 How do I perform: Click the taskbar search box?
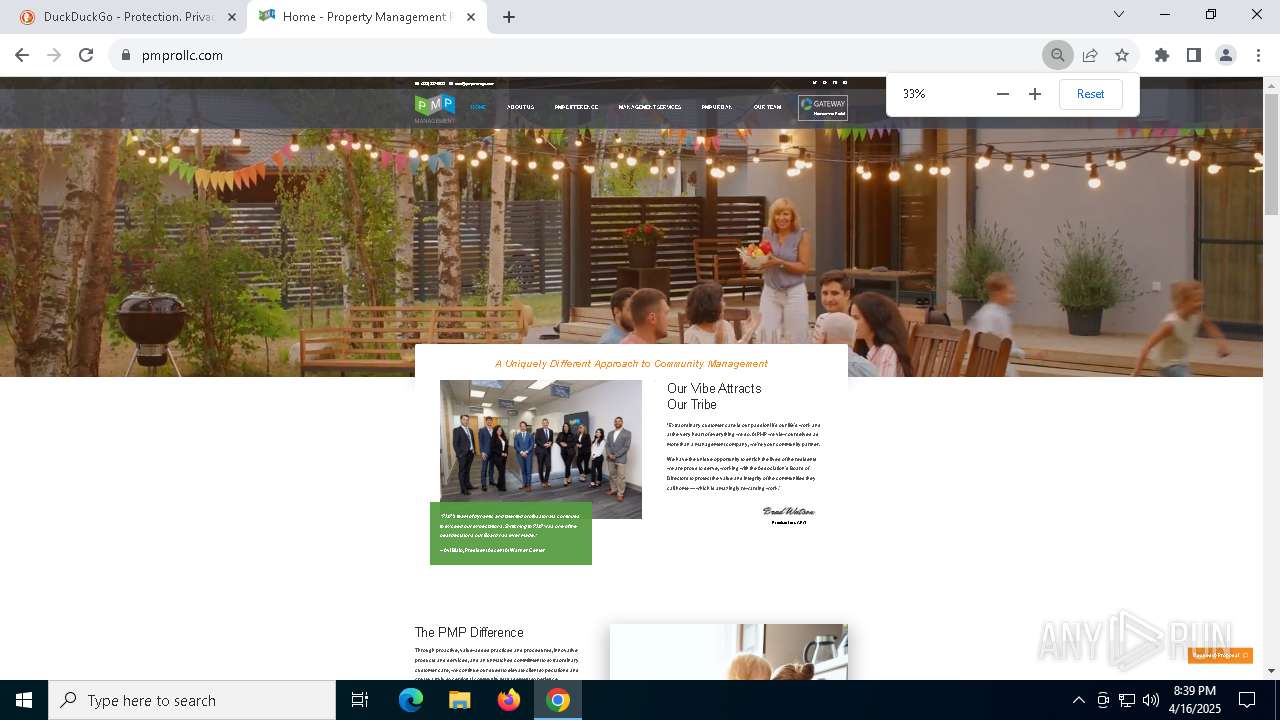(192, 700)
